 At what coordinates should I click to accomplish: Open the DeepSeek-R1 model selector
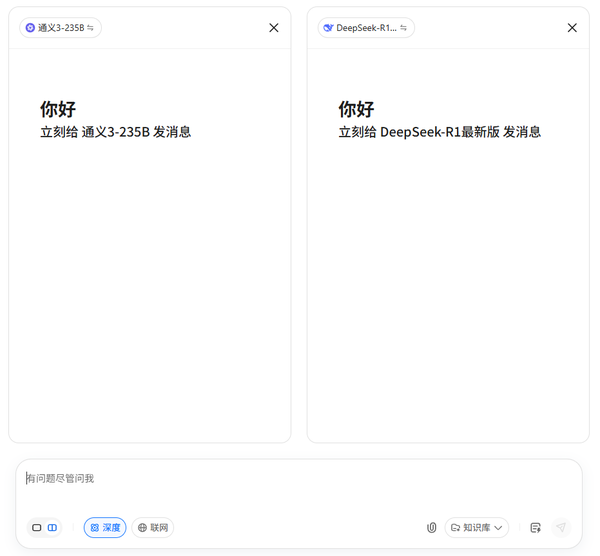click(x=366, y=28)
